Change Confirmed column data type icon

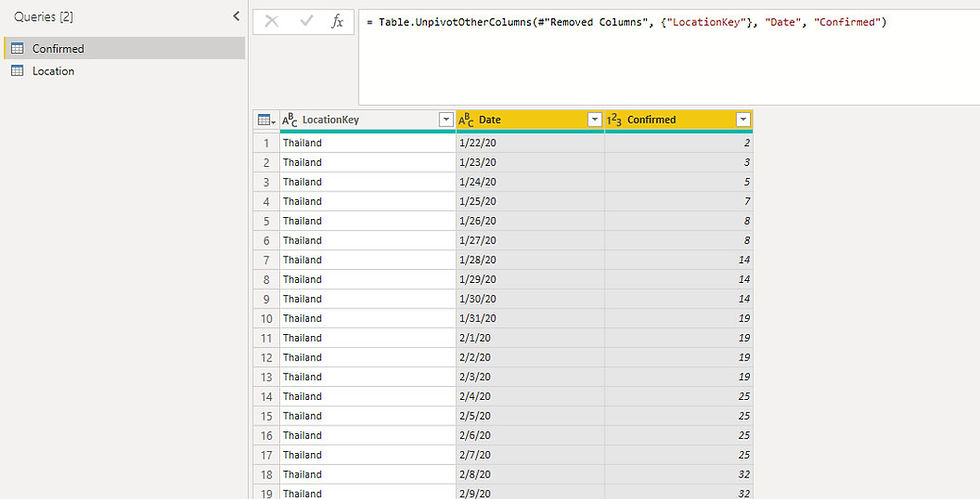pos(614,119)
